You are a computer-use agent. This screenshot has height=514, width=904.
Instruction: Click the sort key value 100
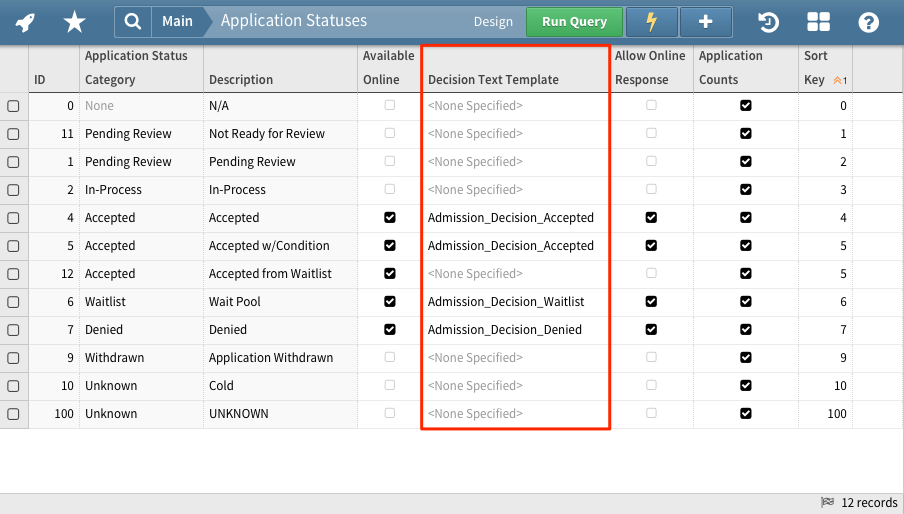pyautogui.click(x=837, y=413)
